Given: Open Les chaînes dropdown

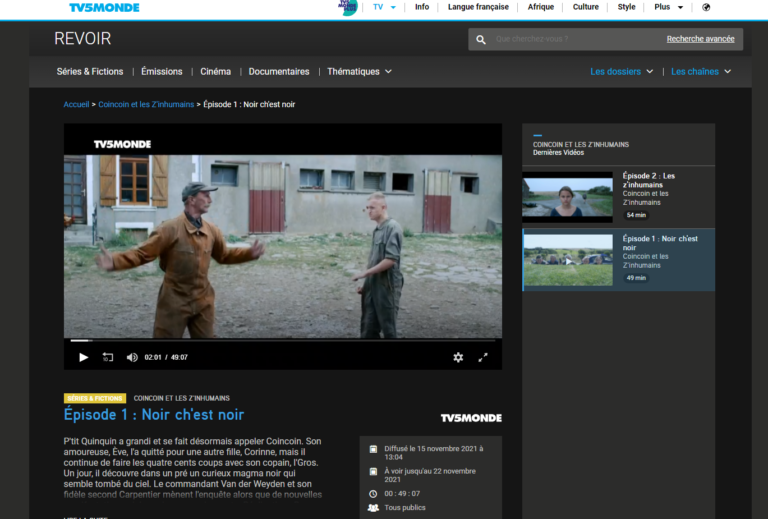Looking at the screenshot, I should point(701,71).
